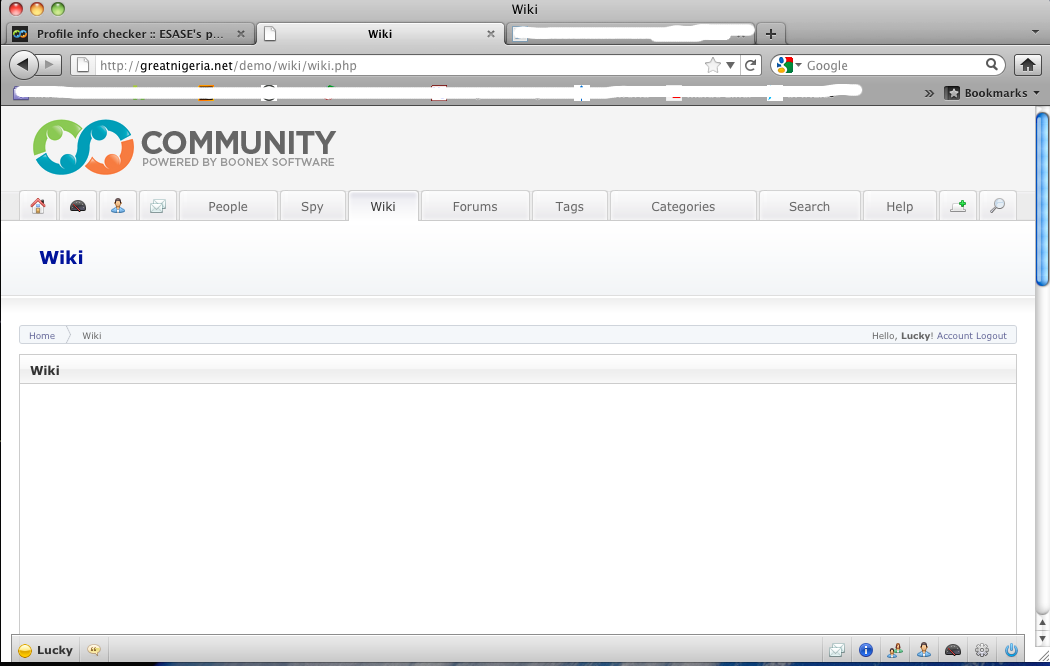The width and height of the screenshot is (1050, 666).
Task: Go to the site home icon
Action: coord(38,206)
